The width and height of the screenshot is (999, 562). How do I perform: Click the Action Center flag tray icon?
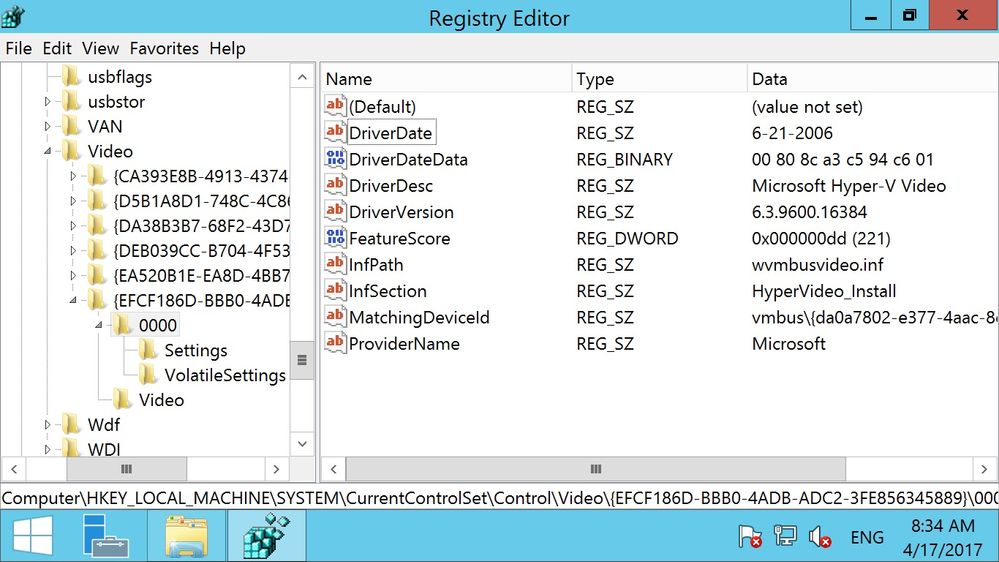point(750,537)
